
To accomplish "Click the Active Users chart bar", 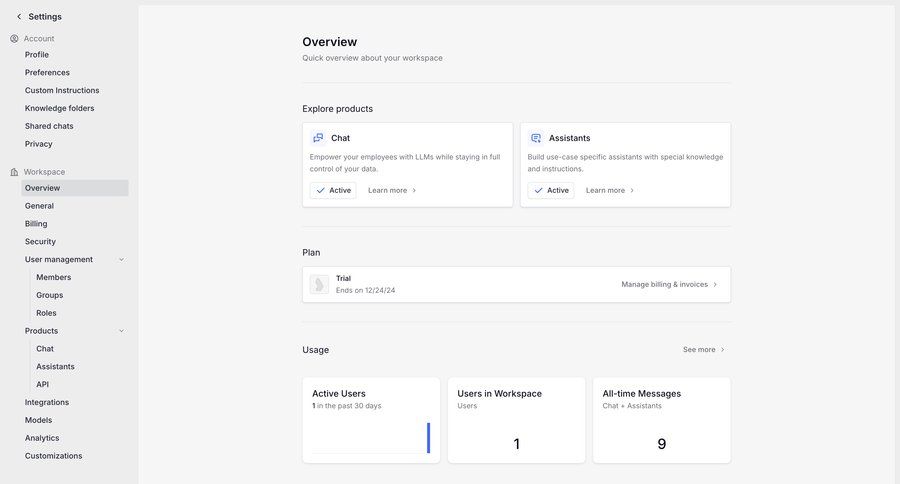I will tap(428, 438).
